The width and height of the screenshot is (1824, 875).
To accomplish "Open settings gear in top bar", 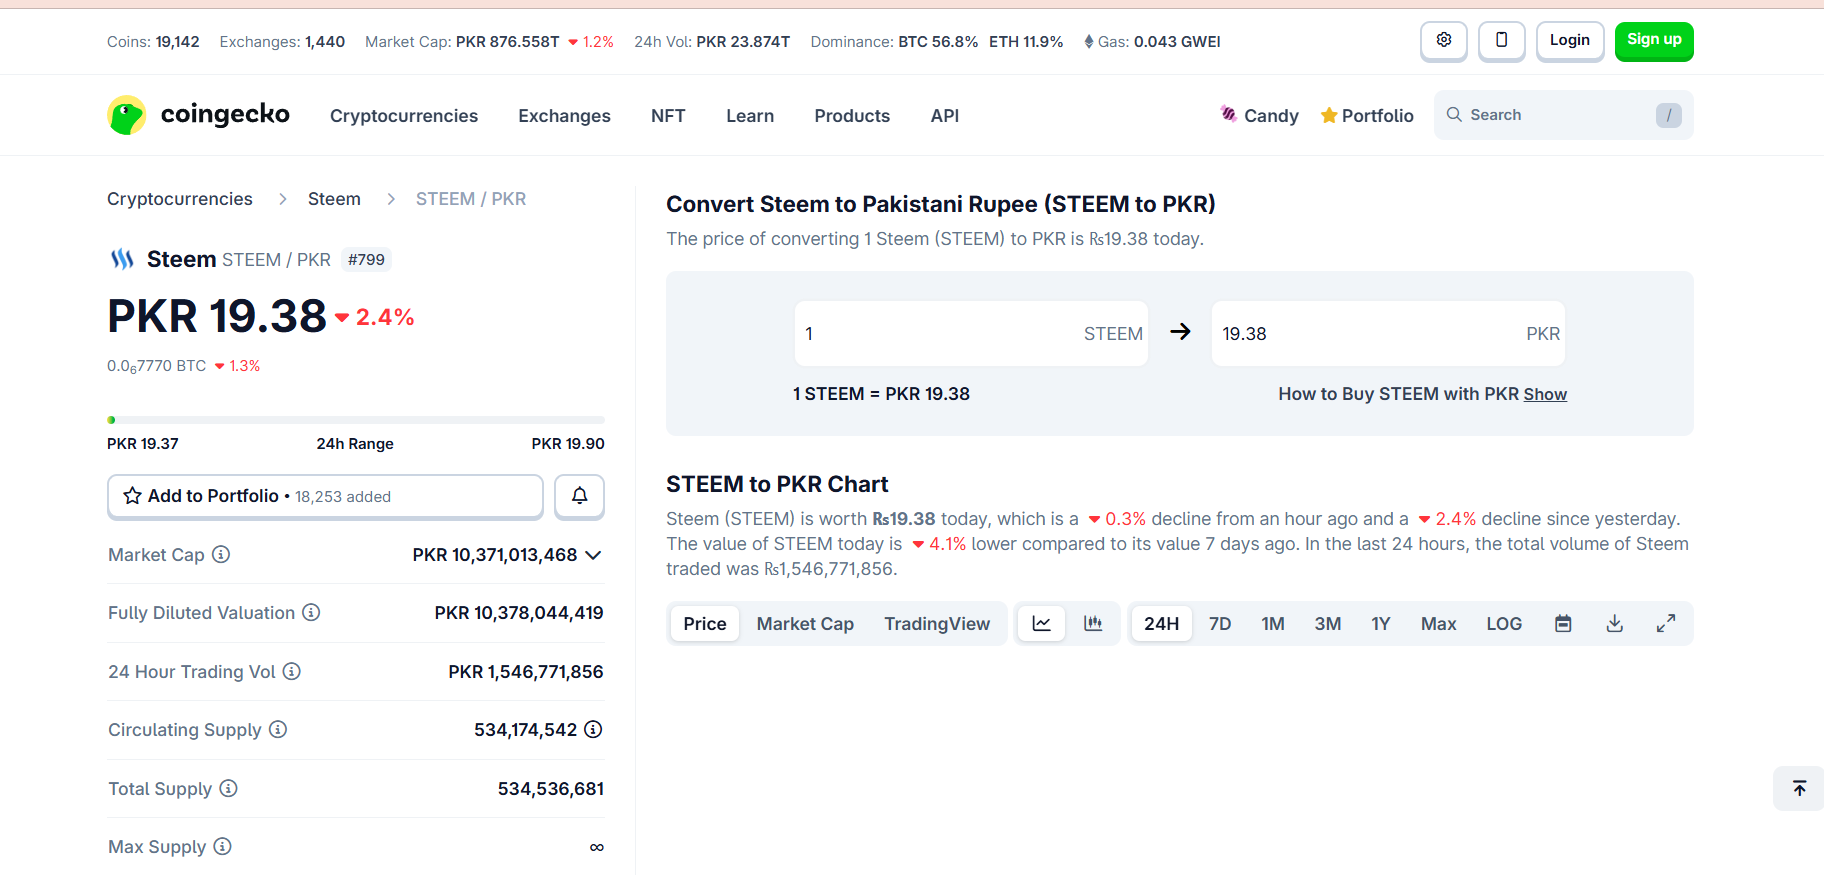I will [x=1443, y=41].
